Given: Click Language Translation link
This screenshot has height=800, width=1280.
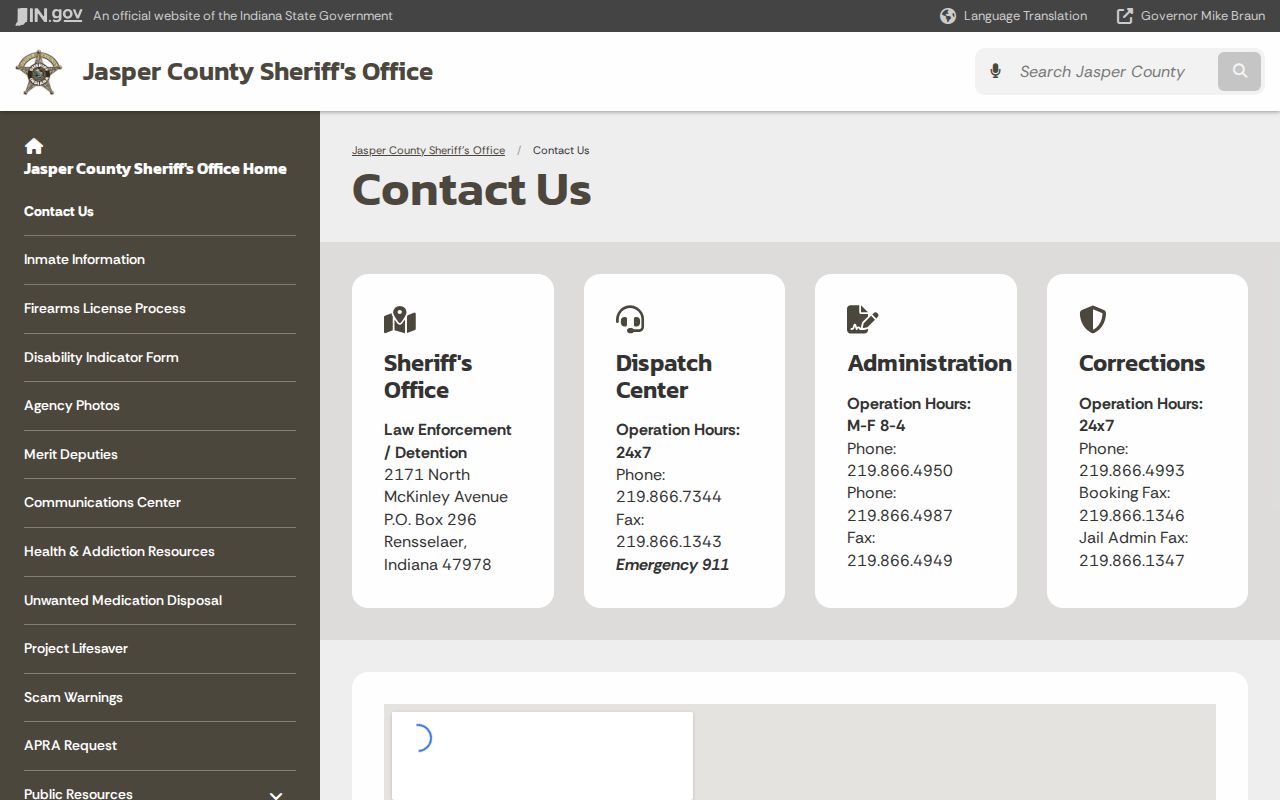Looking at the screenshot, I should coord(1025,16).
